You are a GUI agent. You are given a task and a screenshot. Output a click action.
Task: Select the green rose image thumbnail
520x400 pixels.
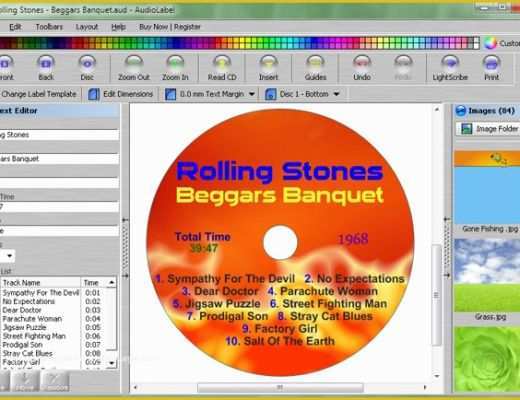487,359
